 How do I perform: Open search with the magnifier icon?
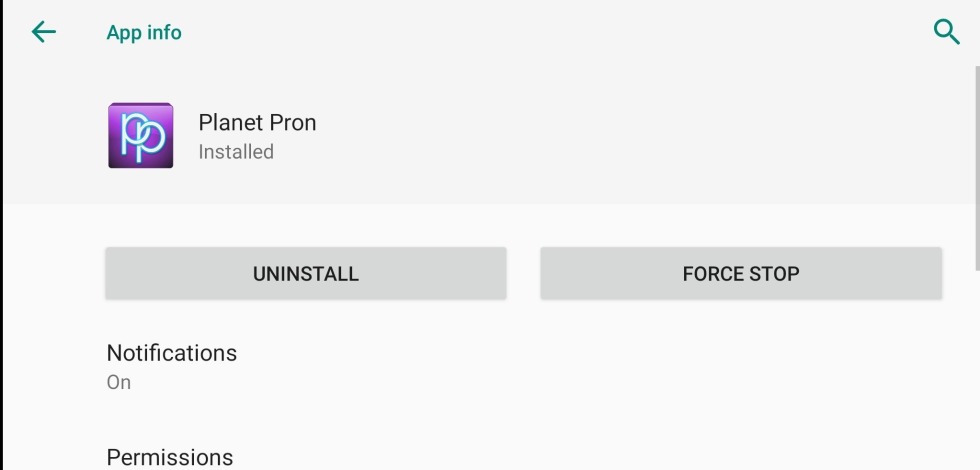(946, 32)
